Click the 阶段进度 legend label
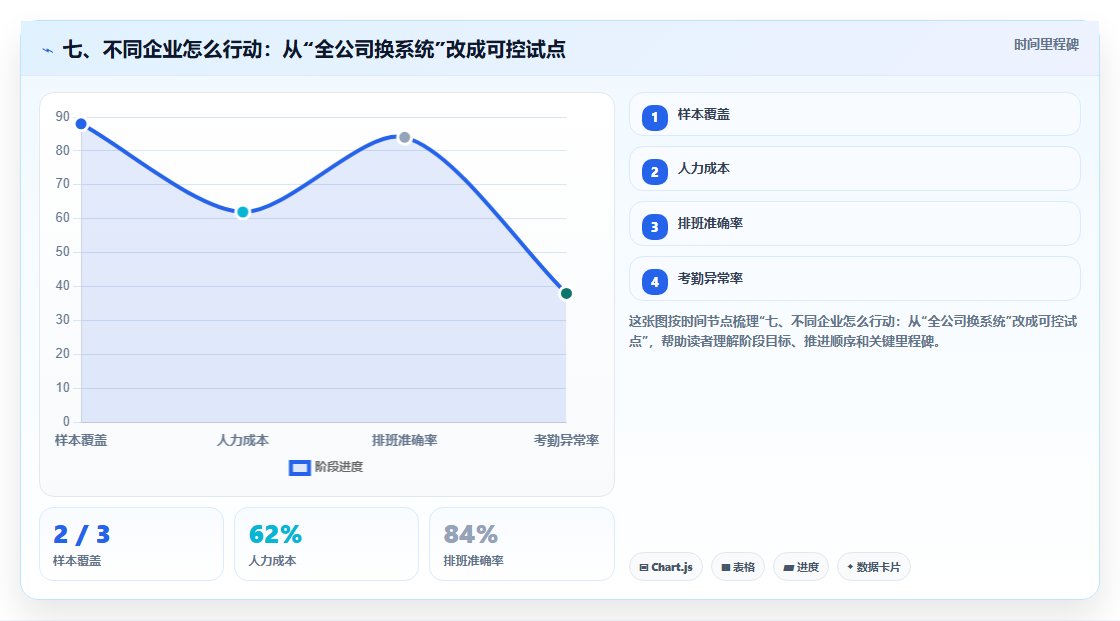 tap(339, 467)
